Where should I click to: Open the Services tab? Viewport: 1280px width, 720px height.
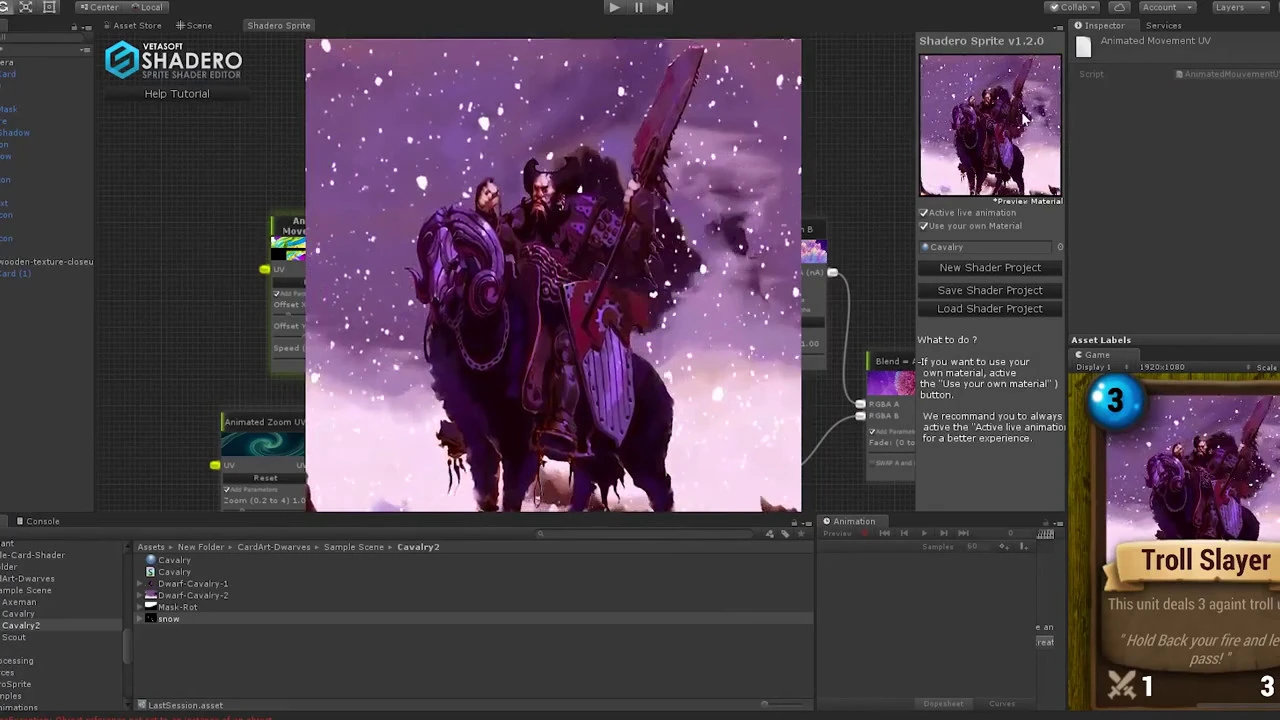[1163, 25]
